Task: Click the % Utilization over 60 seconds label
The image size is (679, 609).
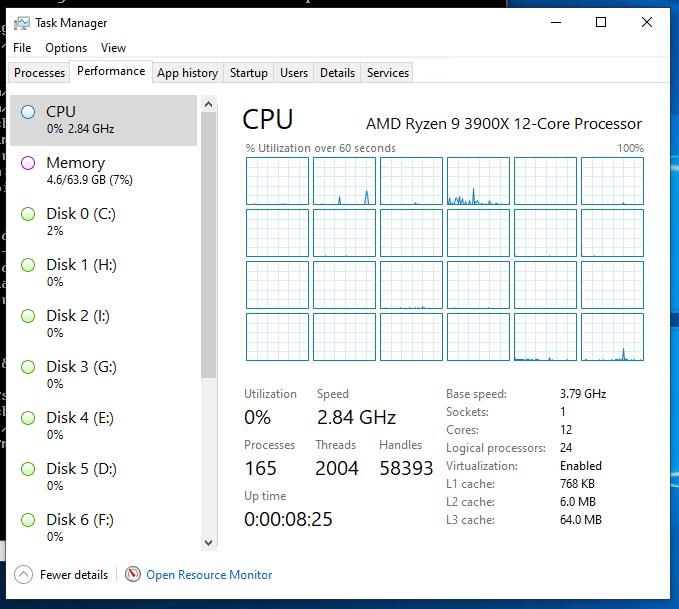Action: pos(320,148)
